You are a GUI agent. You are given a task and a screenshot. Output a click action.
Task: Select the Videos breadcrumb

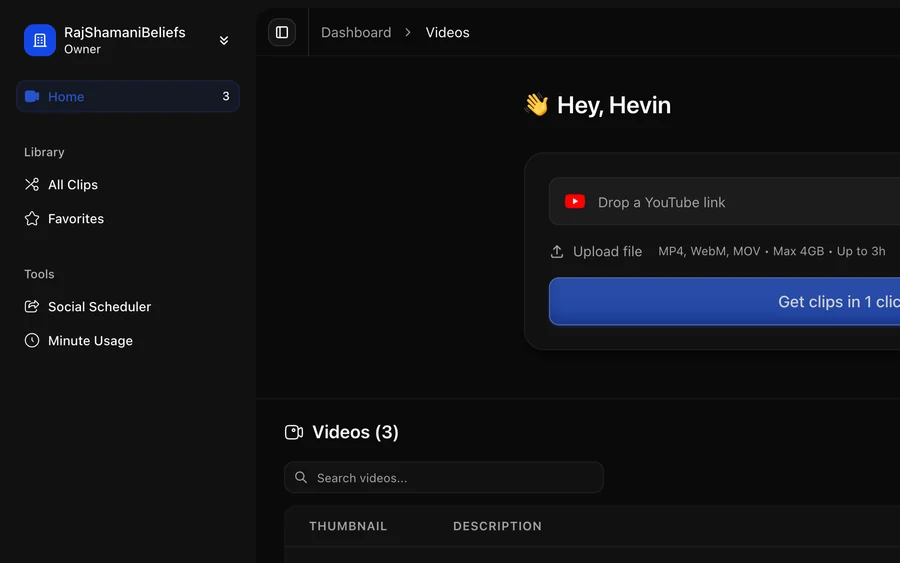(447, 32)
